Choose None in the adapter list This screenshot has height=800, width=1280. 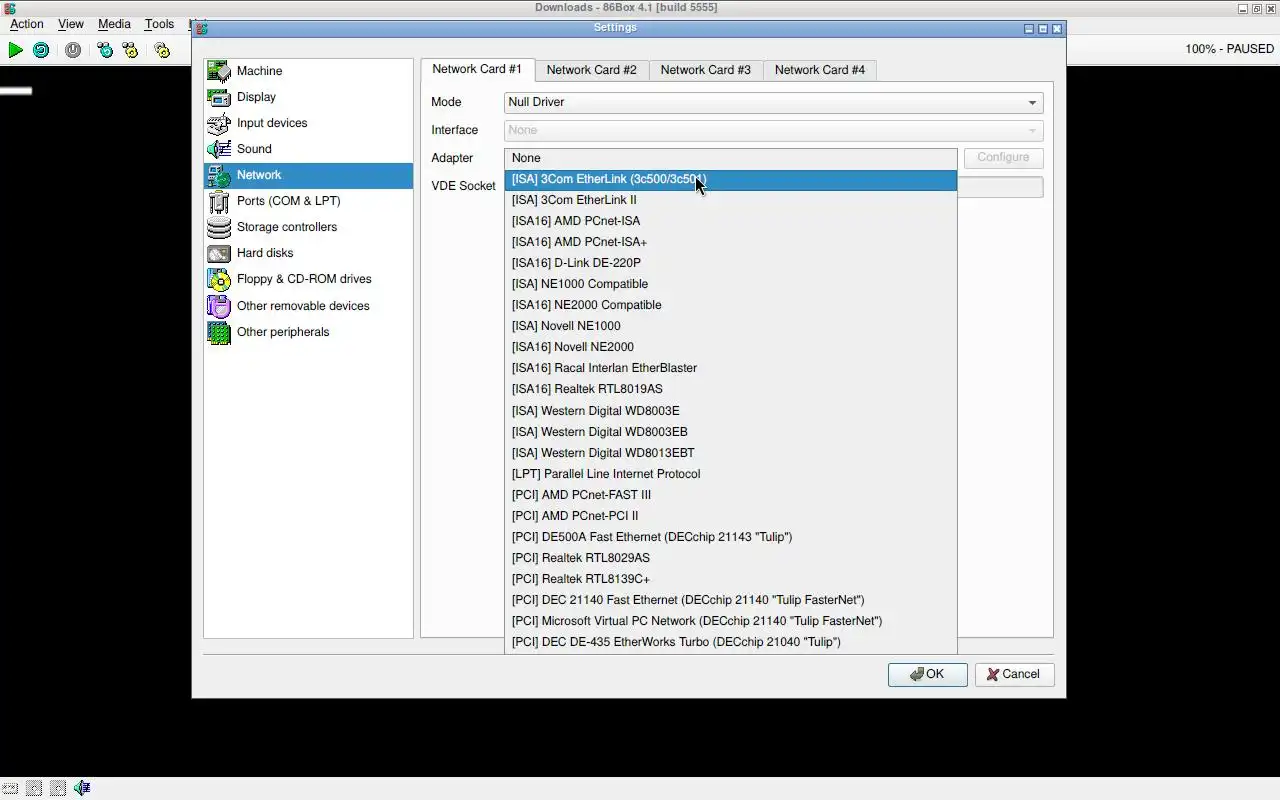tap(731, 158)
